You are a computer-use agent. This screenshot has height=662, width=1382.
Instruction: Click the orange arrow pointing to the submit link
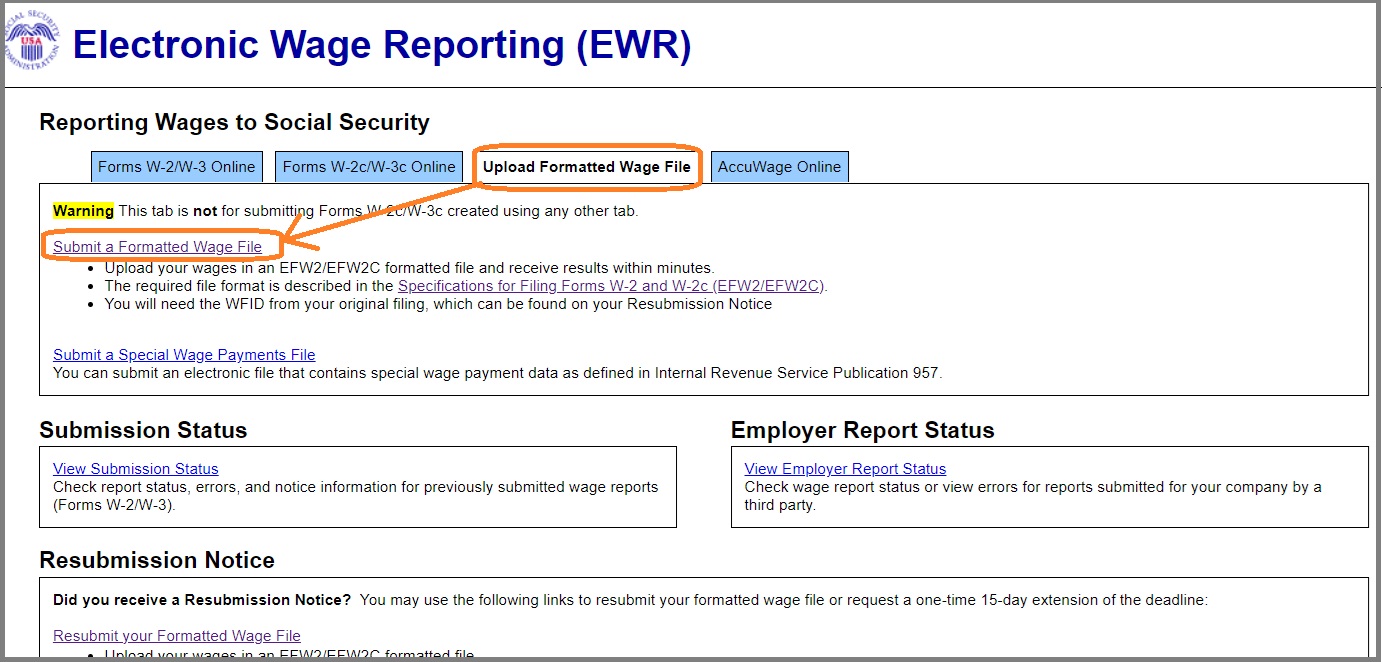point(380,214)
